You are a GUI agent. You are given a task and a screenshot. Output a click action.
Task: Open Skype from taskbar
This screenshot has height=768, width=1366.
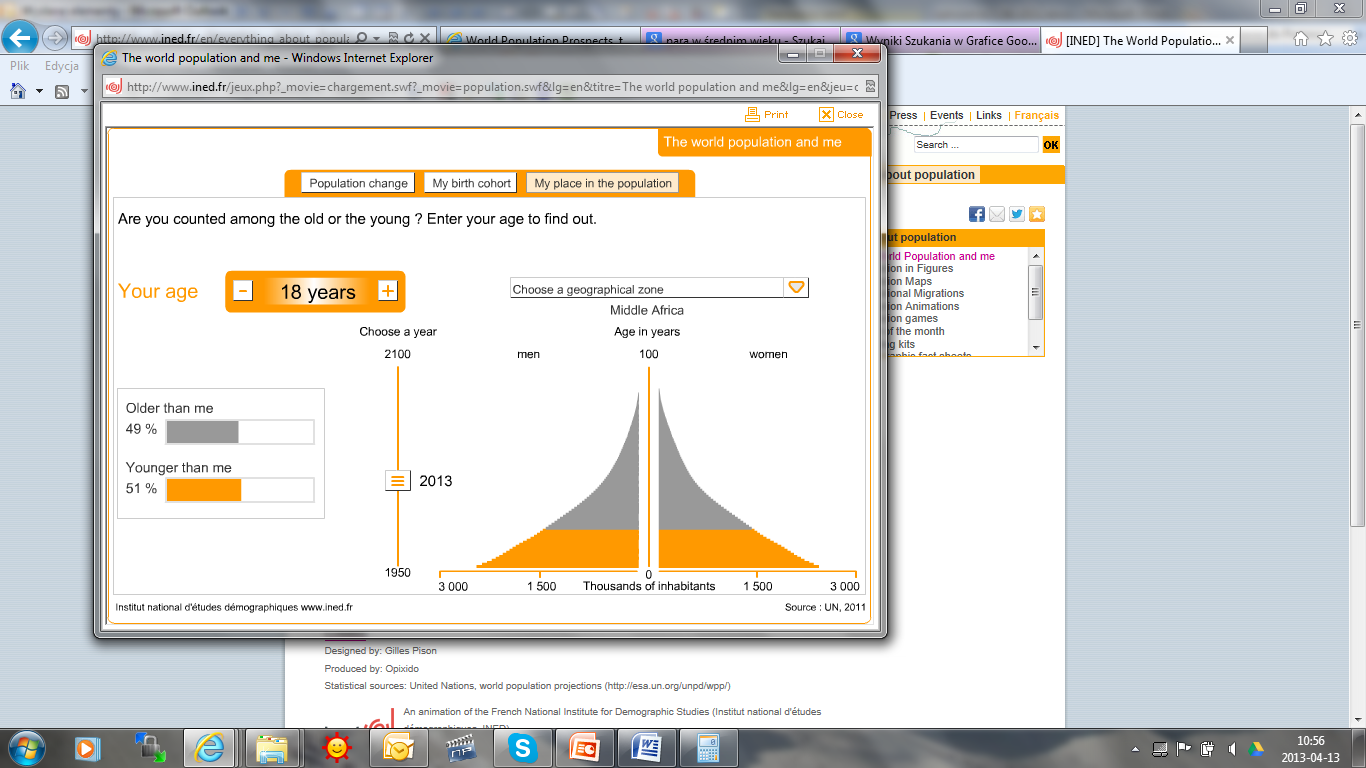click(521, 748)
